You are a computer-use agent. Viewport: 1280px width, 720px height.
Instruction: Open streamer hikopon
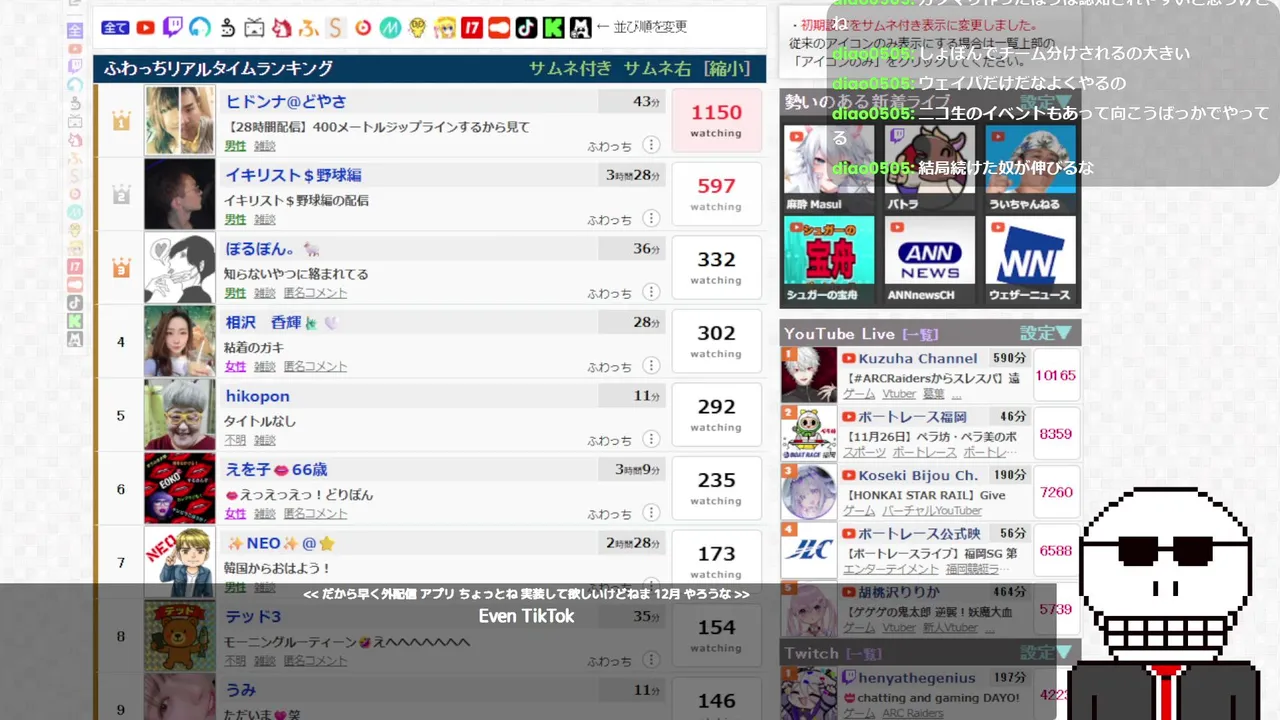pos(257,396)
